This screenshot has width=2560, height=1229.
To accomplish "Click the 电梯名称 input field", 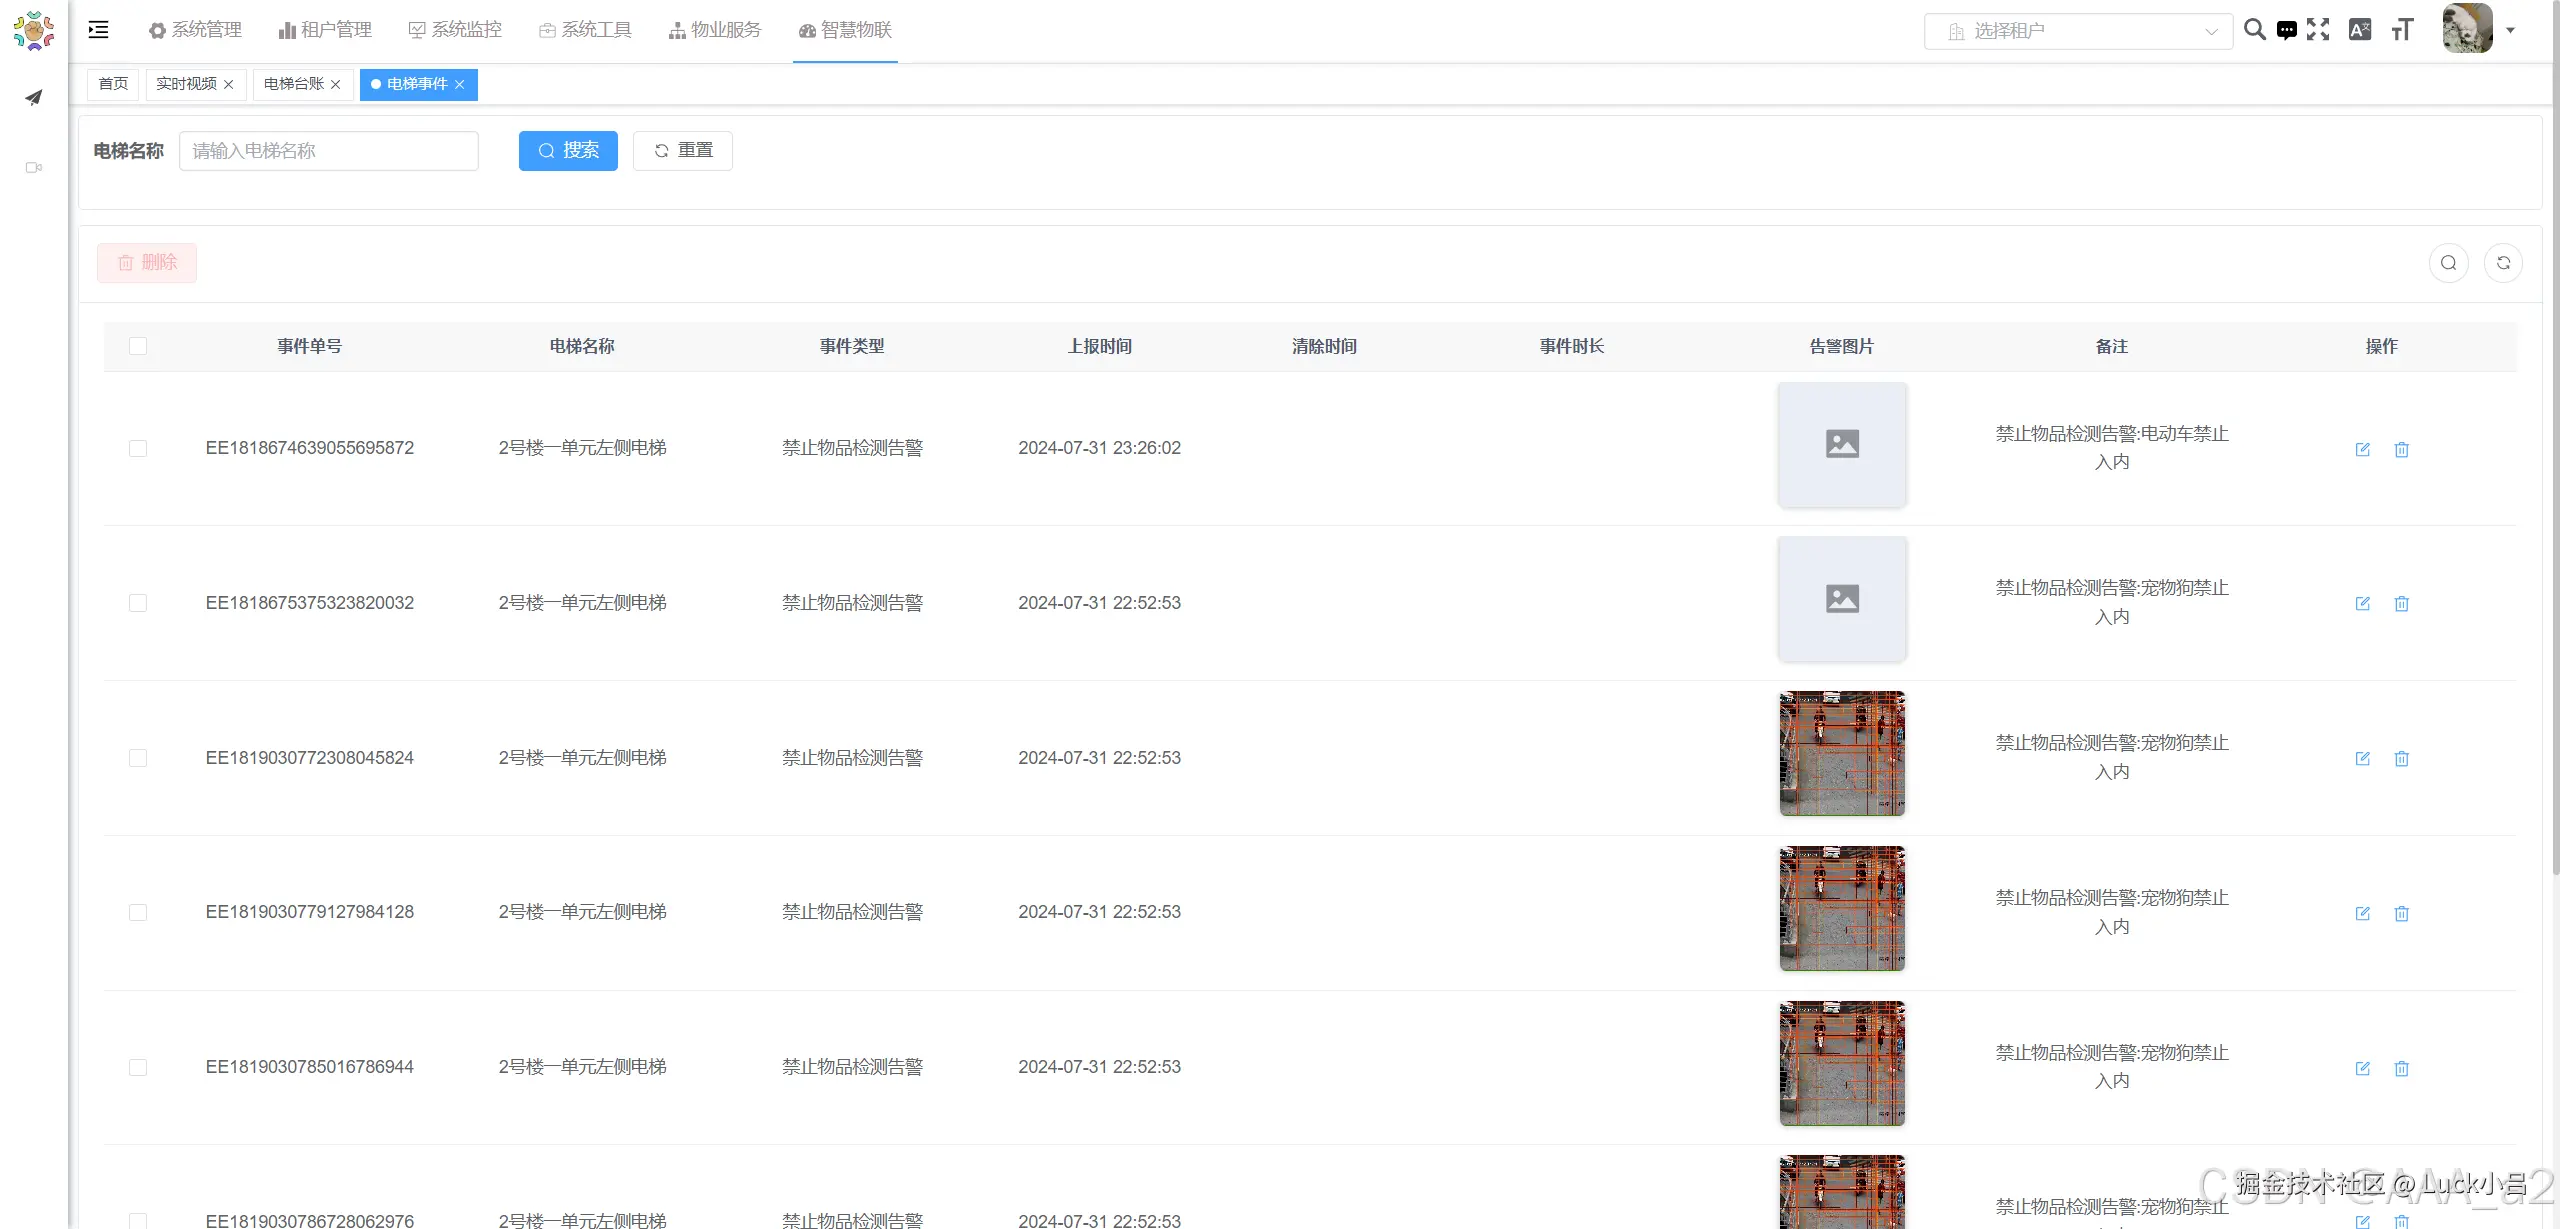I will click(328, 150).
